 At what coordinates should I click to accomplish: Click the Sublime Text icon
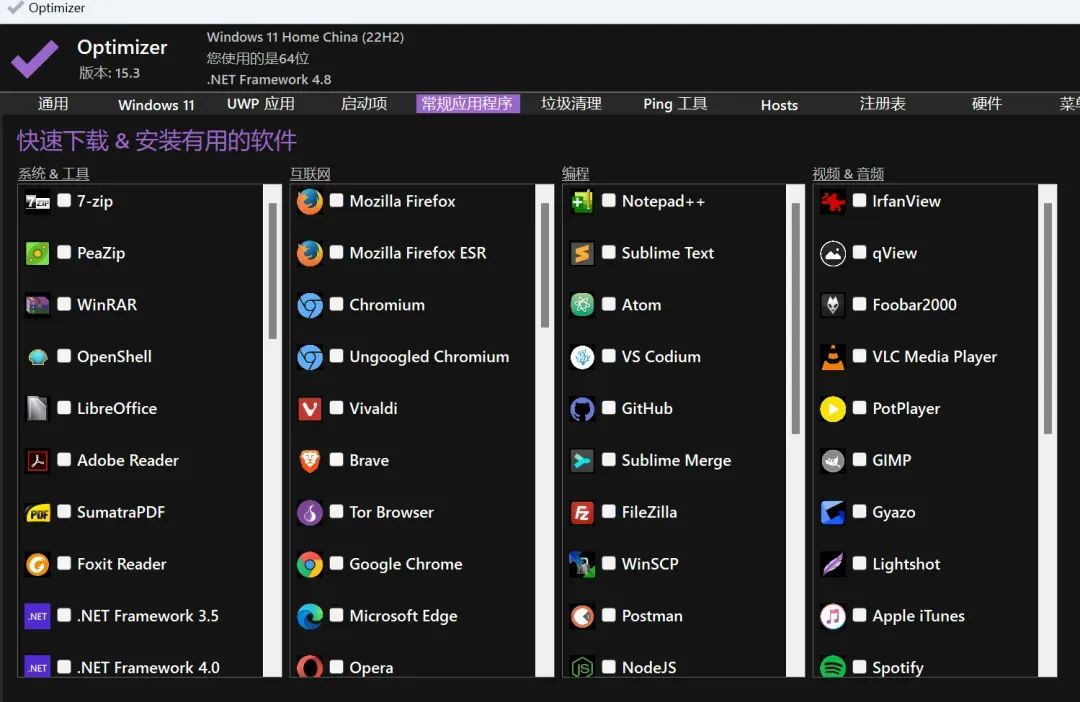pos(582,253)
